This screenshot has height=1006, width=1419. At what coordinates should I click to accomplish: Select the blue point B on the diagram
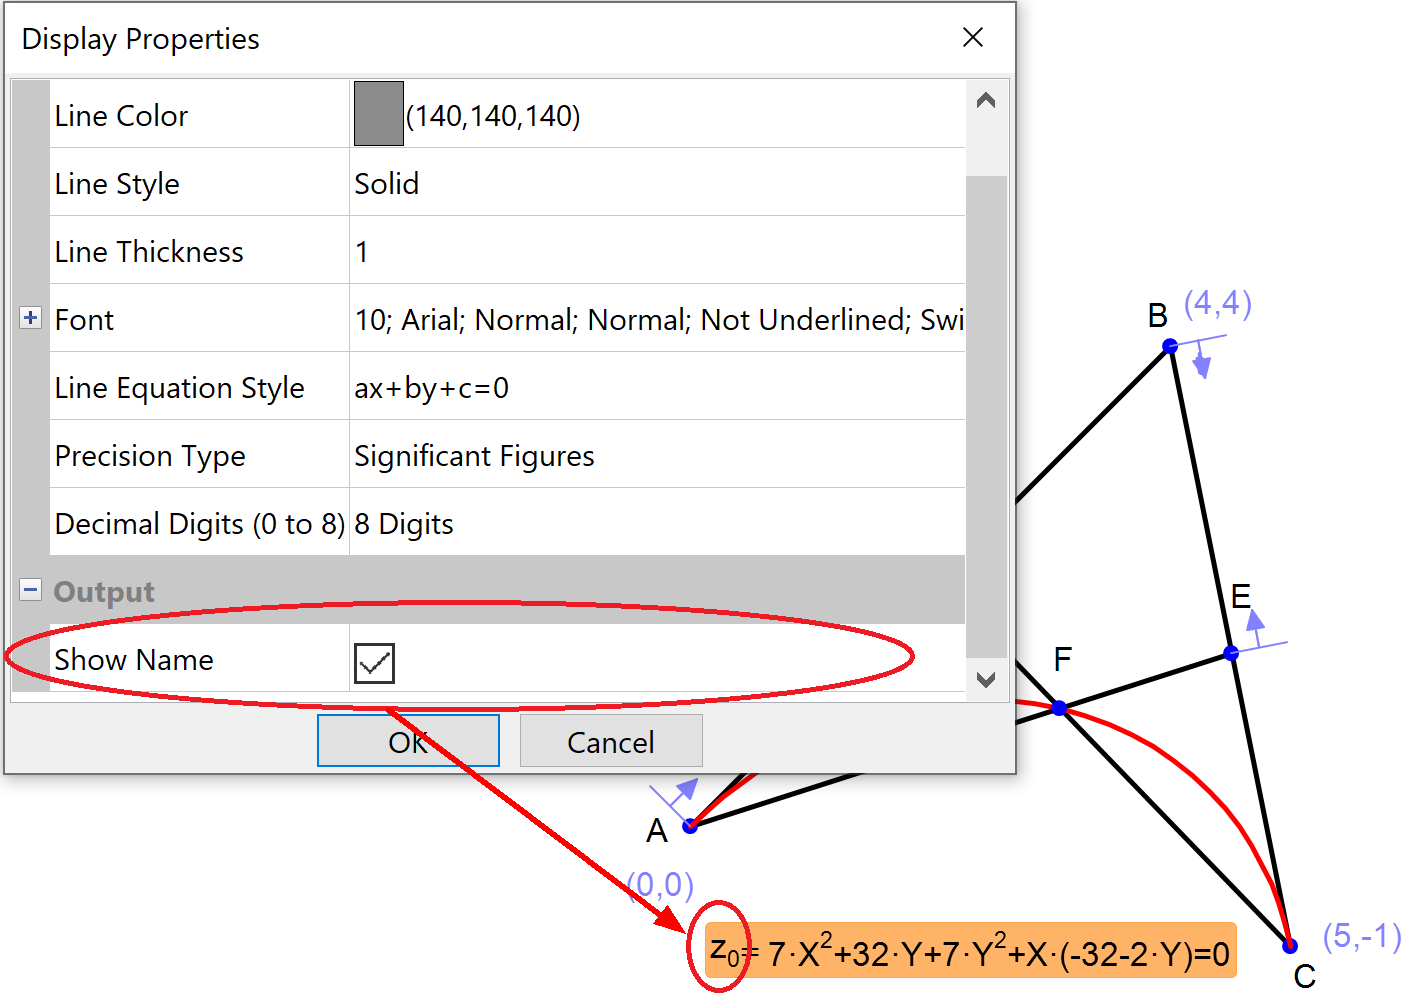tap(1169, 346)
